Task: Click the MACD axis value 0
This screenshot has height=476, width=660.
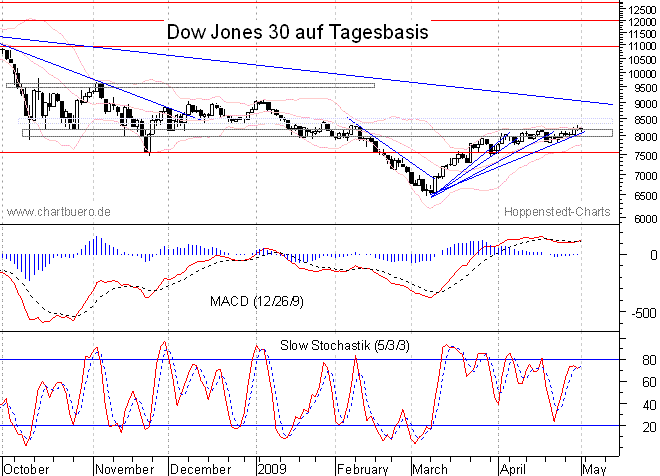Action: pyautogui.click(x=653, y=255)
